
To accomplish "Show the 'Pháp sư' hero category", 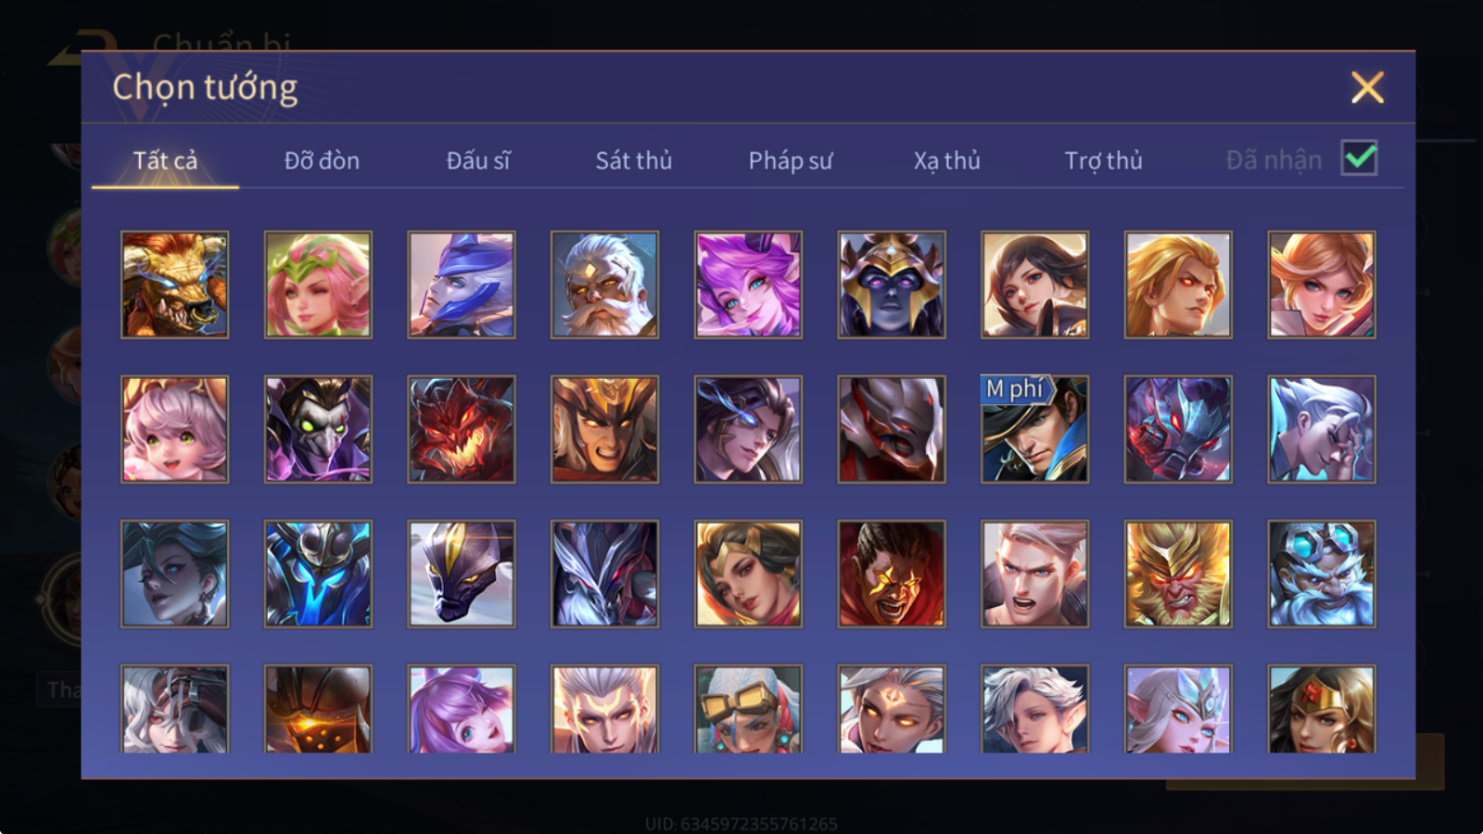I will [790, 160].
